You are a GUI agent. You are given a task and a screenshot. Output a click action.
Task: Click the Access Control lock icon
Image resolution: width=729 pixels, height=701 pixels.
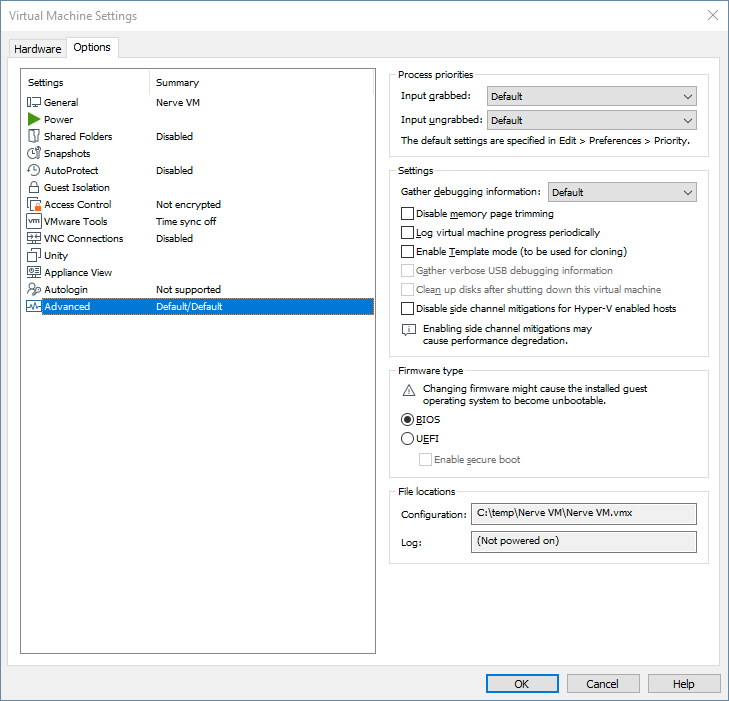tap(34, 204)
